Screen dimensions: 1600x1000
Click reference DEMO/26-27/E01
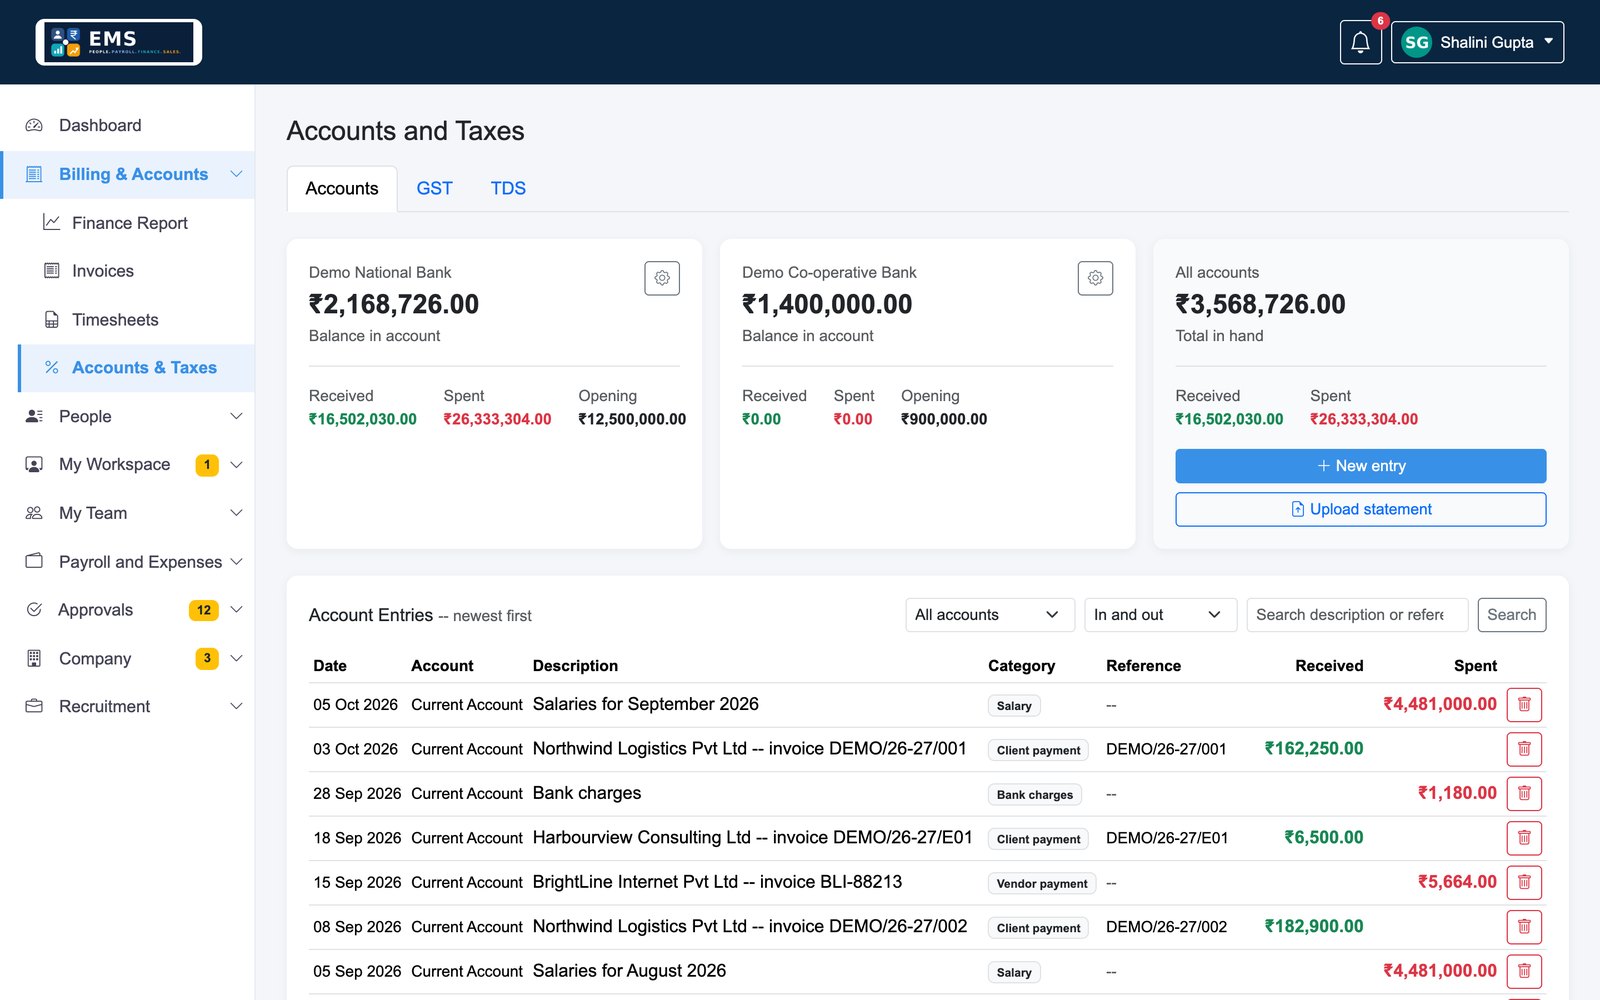tap(1167, 838)
